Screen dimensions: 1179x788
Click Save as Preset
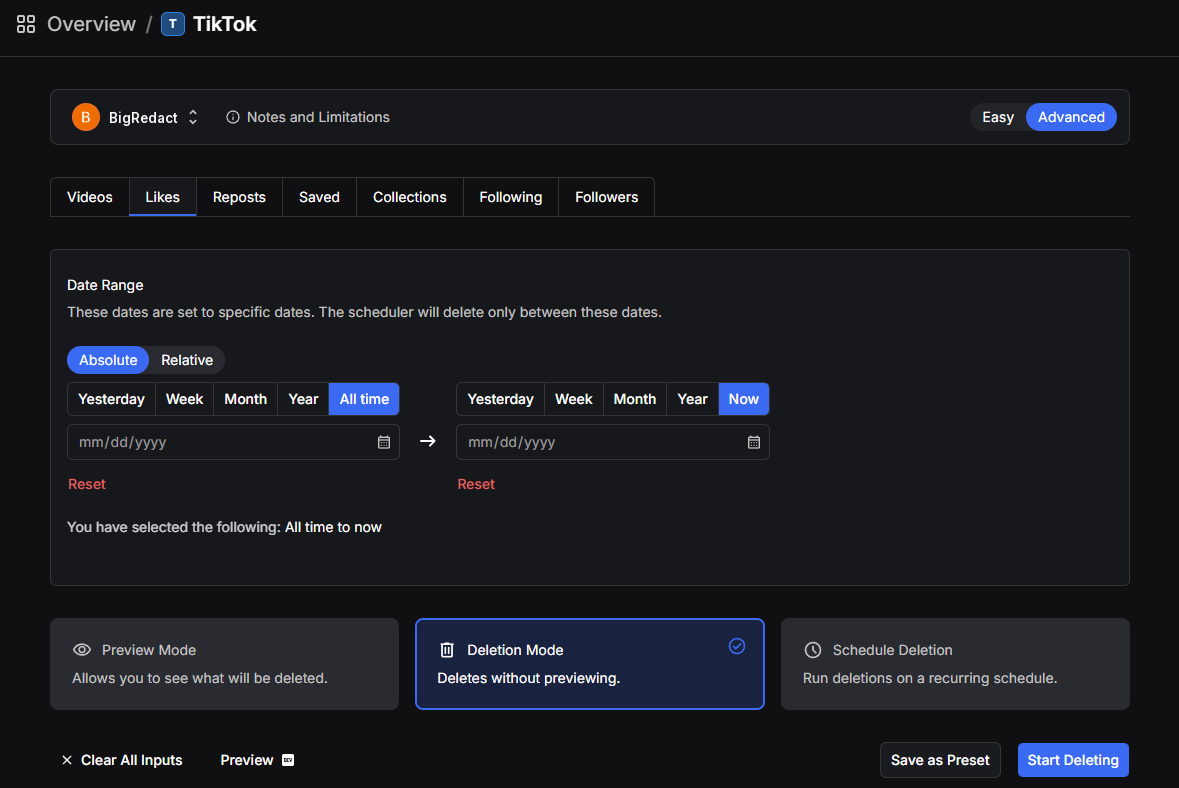940,760
